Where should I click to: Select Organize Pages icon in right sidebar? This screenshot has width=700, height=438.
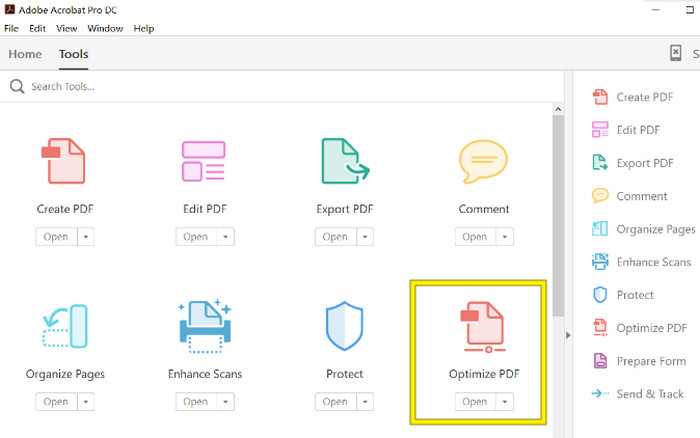click(600, 229)
